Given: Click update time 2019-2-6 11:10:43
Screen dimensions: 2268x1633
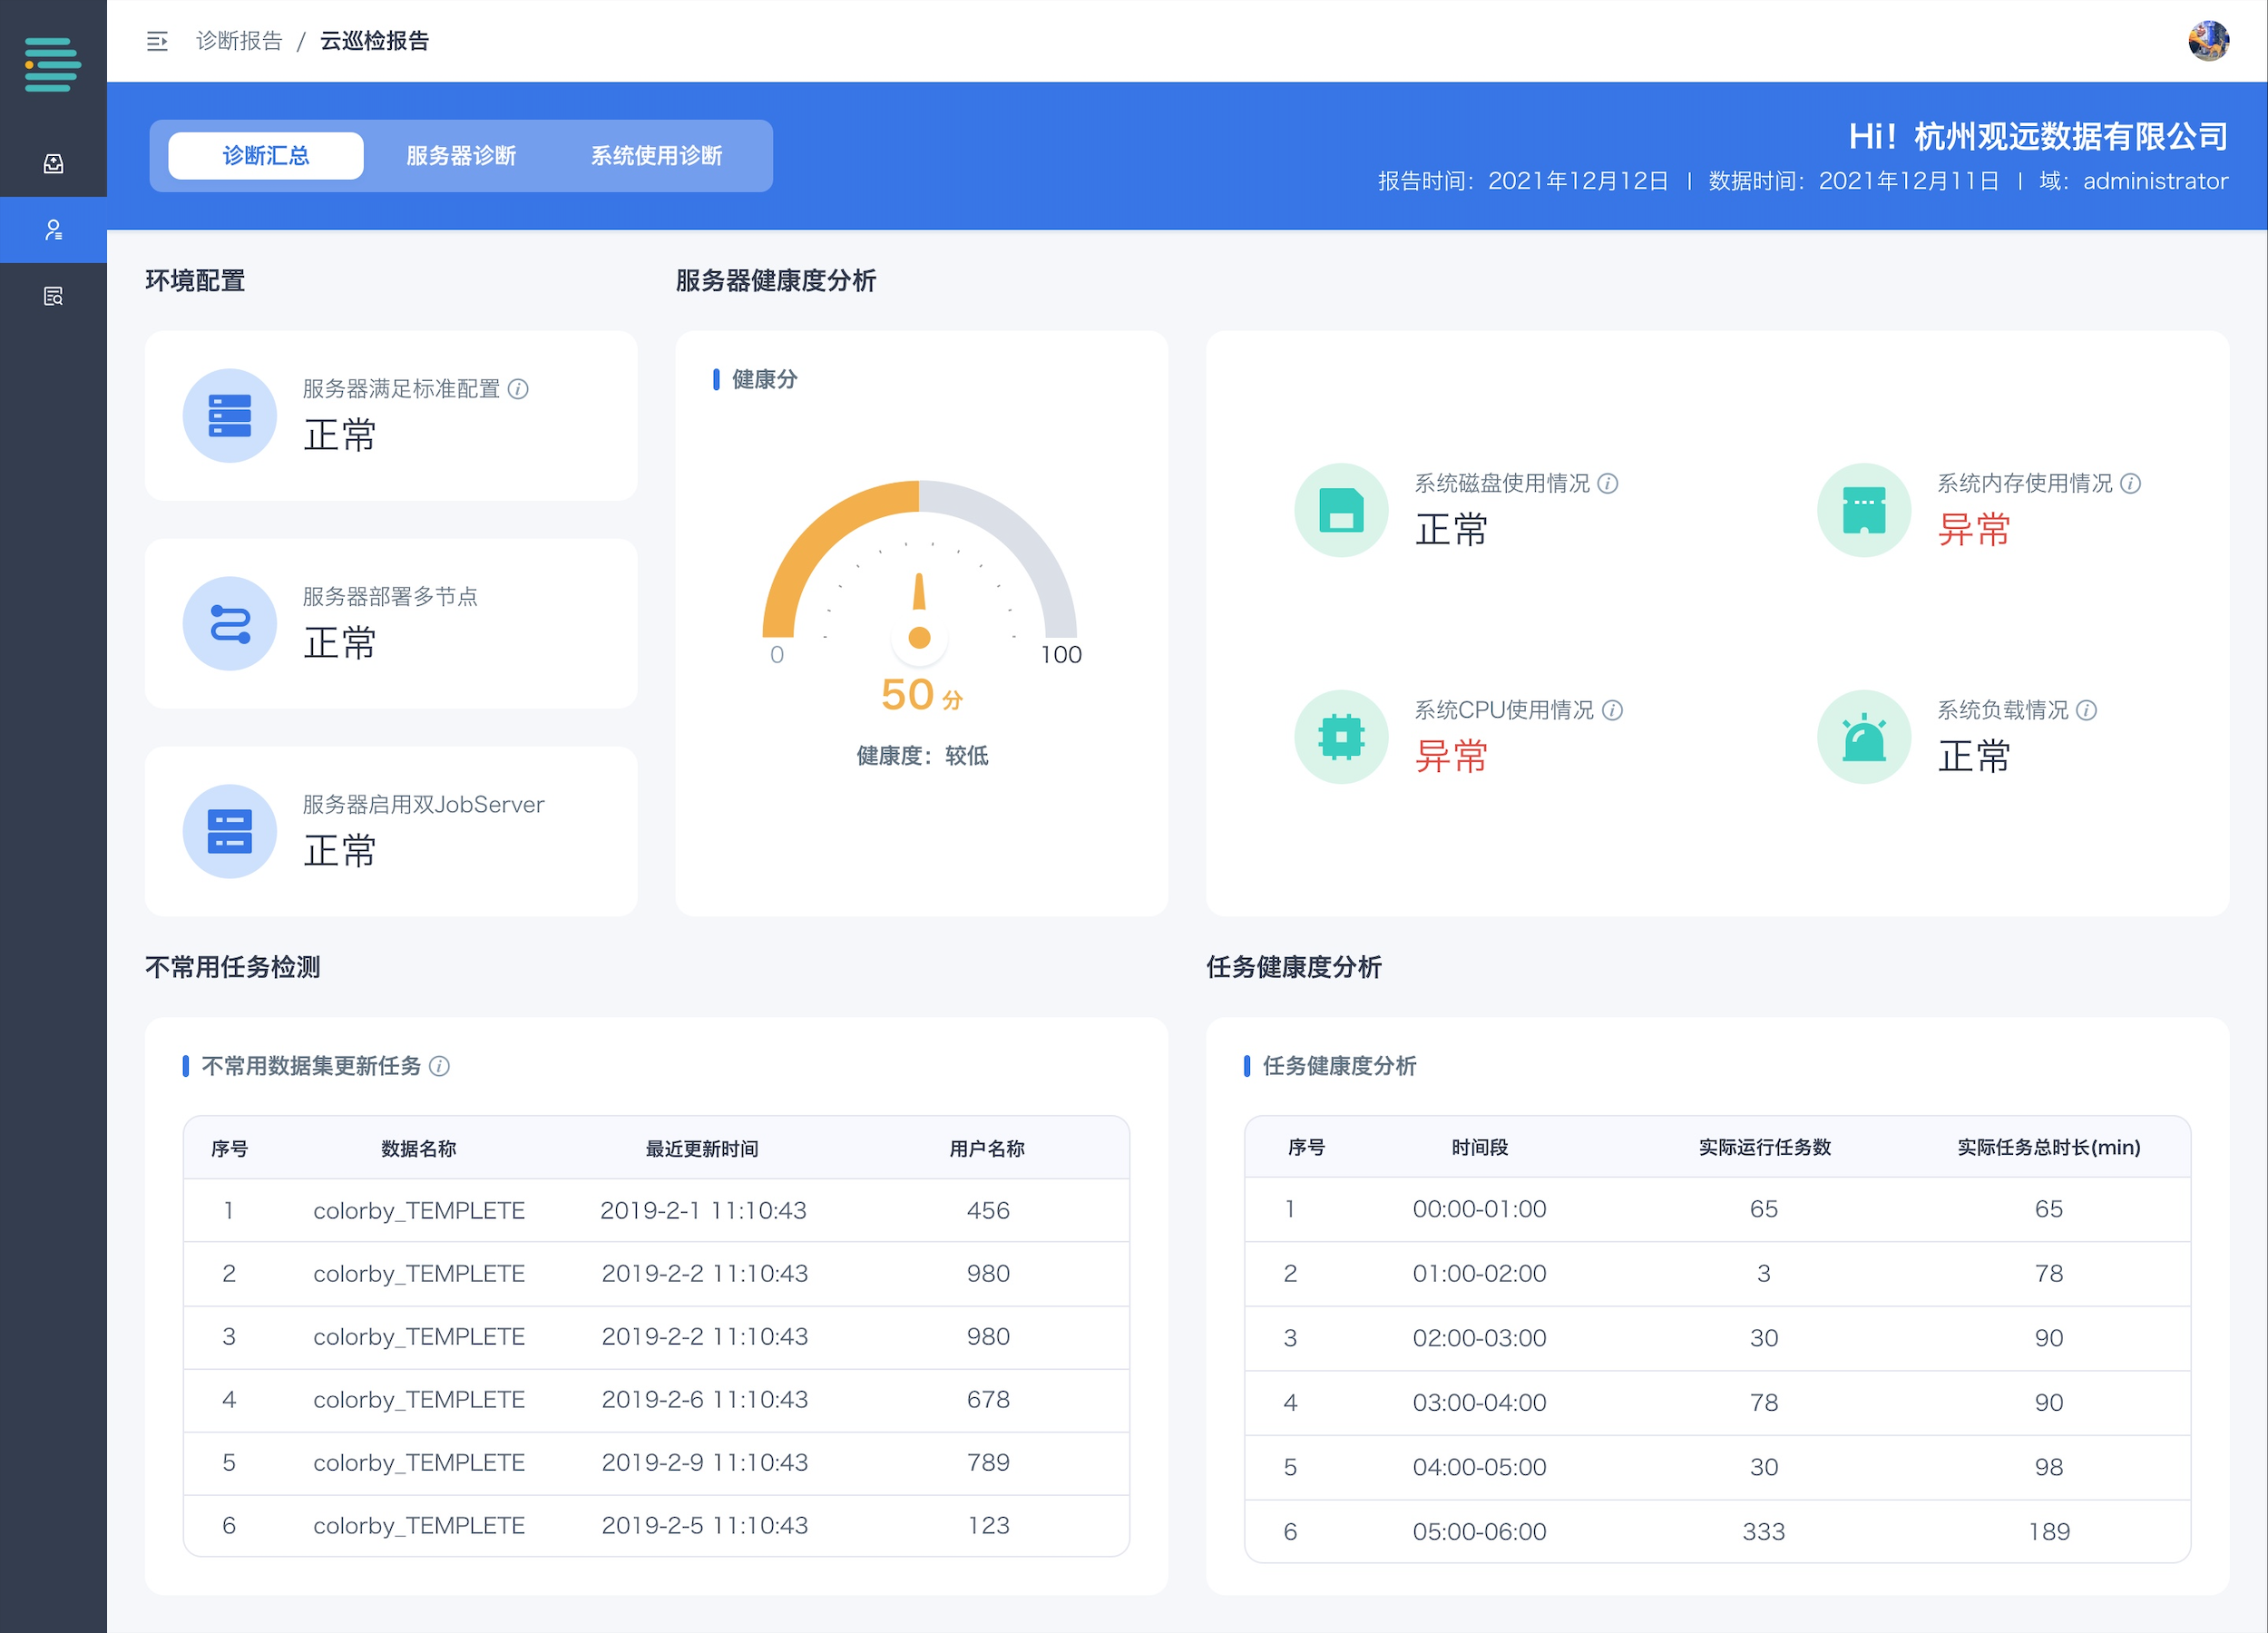Looking at the screenshot, I should click(x=704, y=1400).
